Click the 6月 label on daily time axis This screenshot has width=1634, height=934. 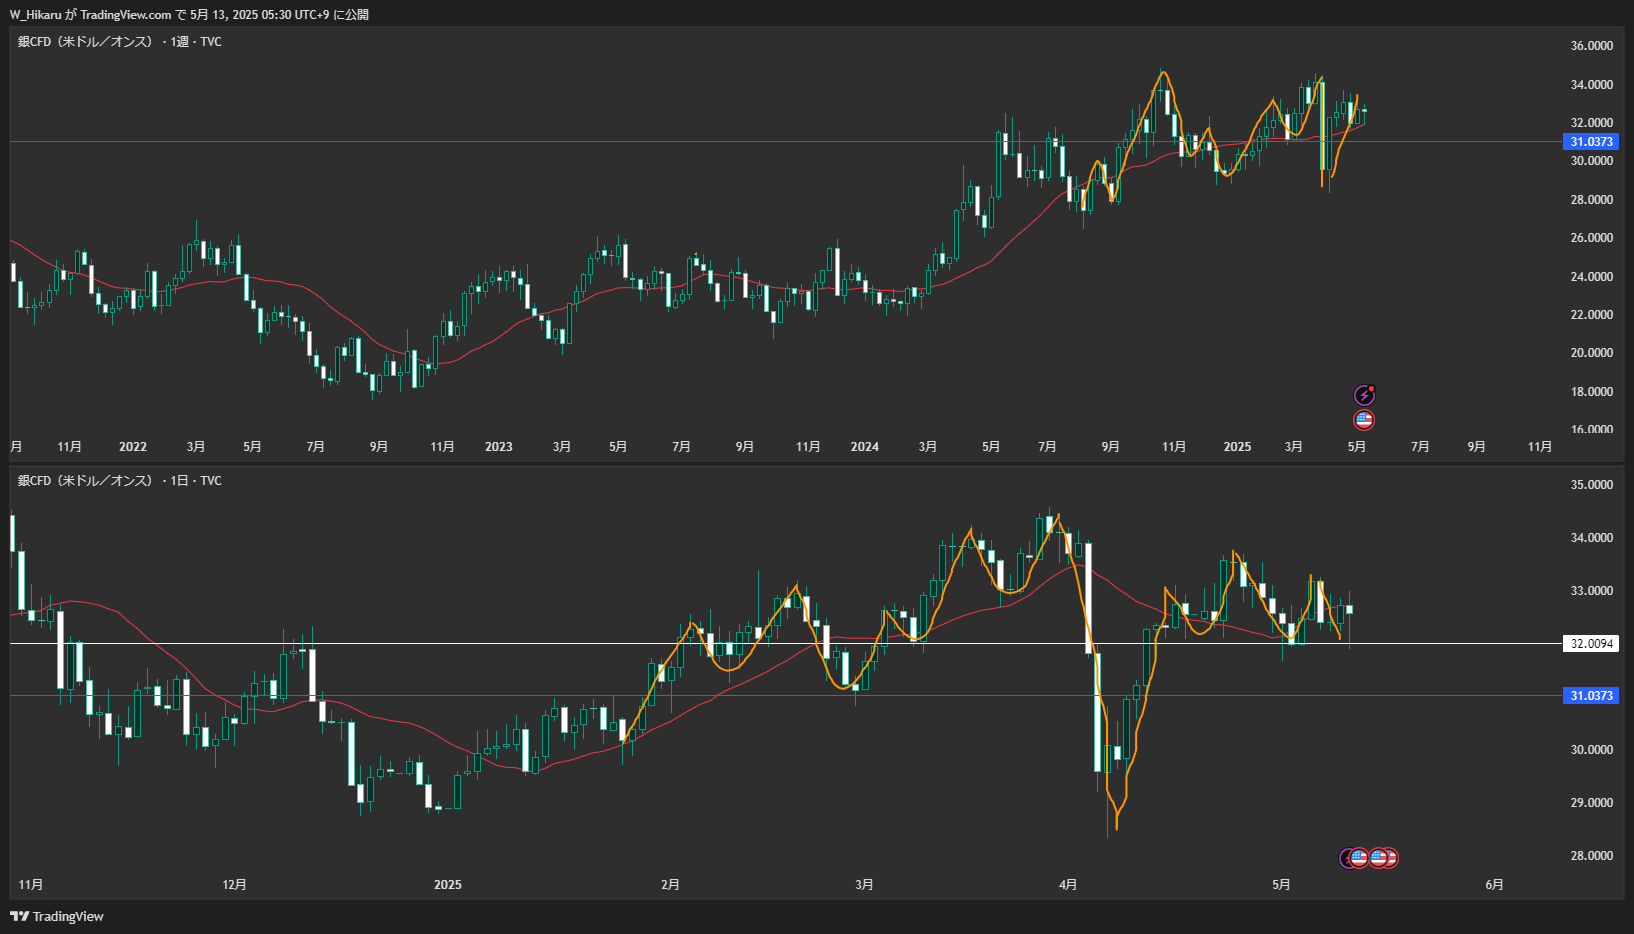1494,885
